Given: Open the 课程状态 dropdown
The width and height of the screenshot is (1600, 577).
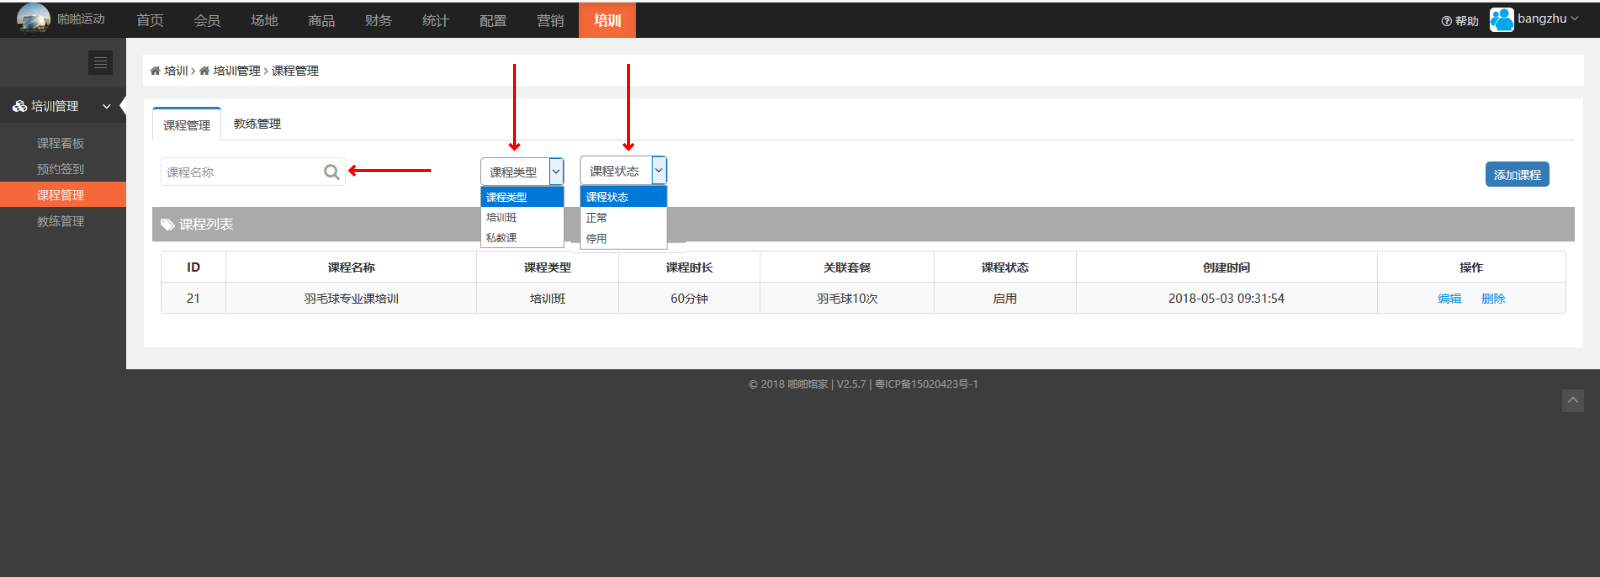Looking at the screenshot, I should click(623, 171).
